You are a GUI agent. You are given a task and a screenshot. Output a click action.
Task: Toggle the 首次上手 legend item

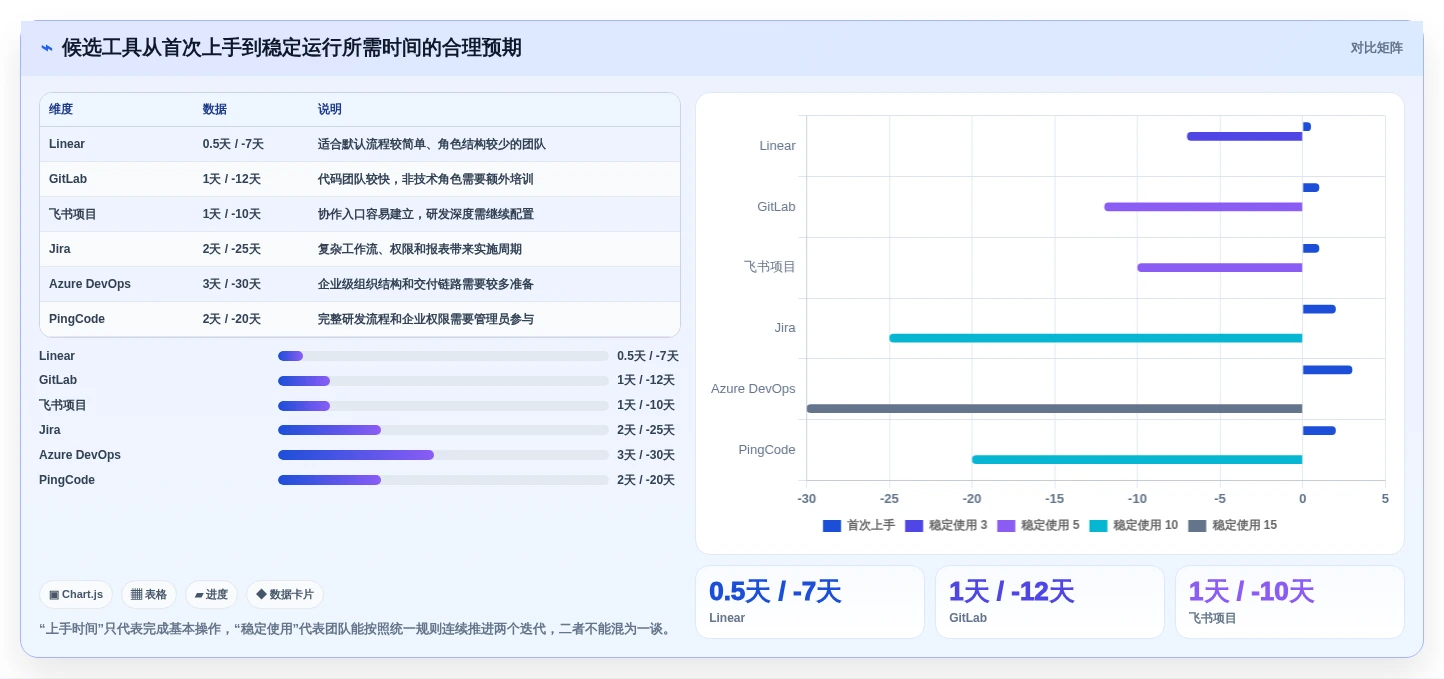[859, 525]
